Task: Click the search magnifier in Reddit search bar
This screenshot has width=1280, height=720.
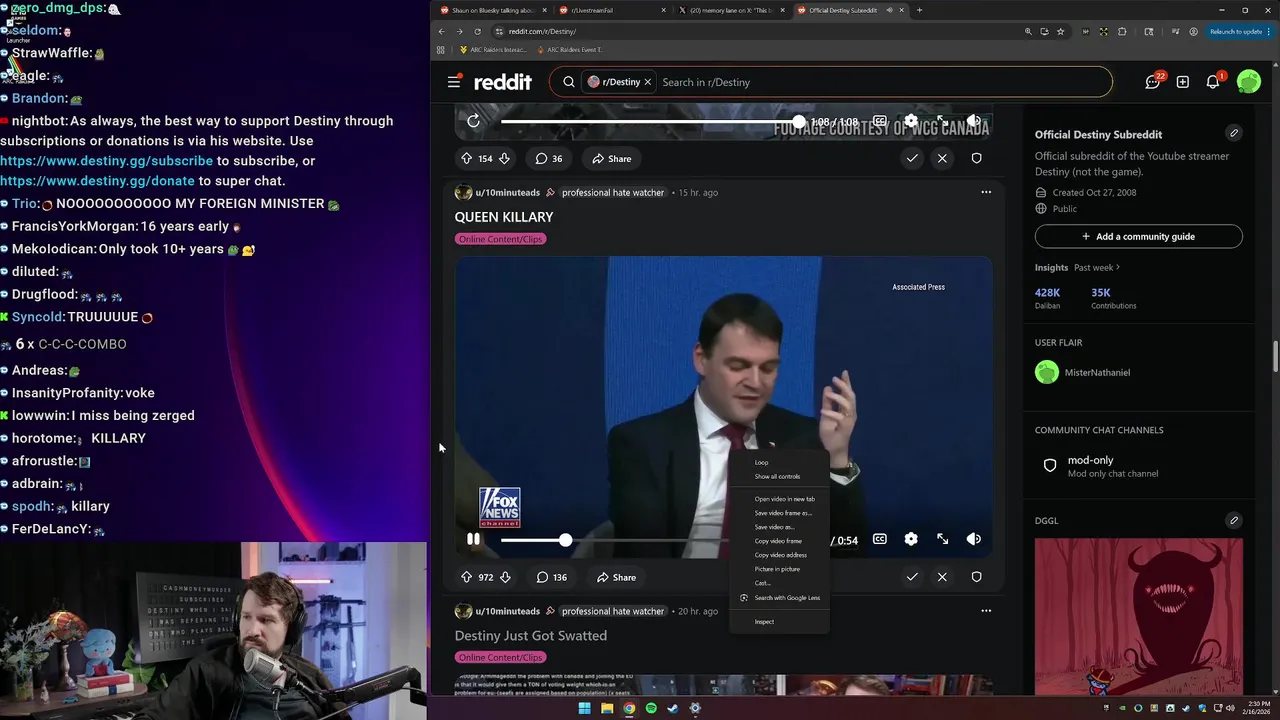Action: point(569,82)
